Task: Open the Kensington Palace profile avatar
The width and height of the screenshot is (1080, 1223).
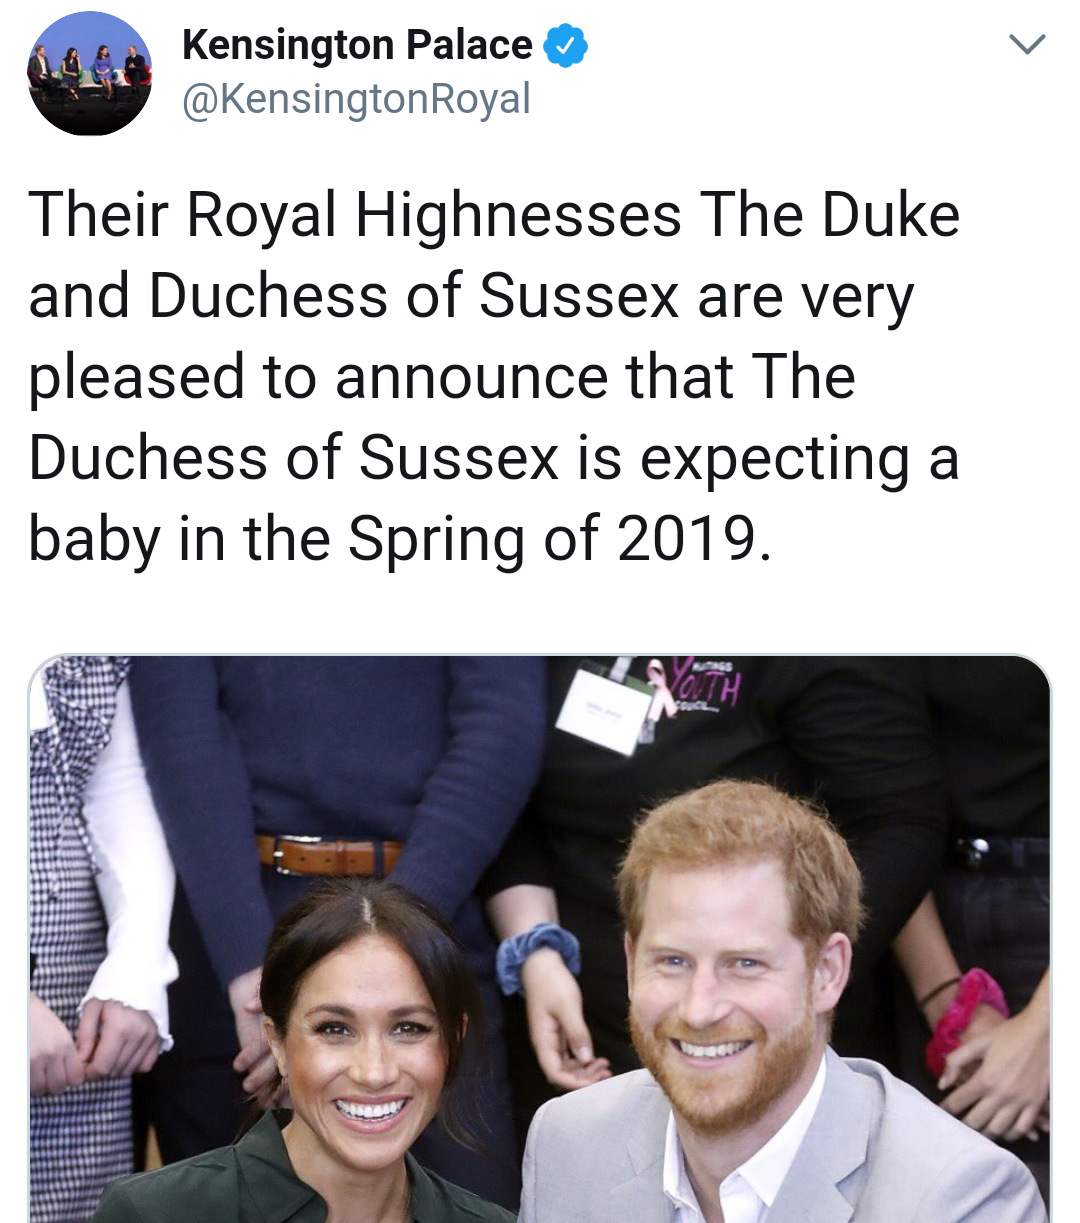Action: point(90,74)
